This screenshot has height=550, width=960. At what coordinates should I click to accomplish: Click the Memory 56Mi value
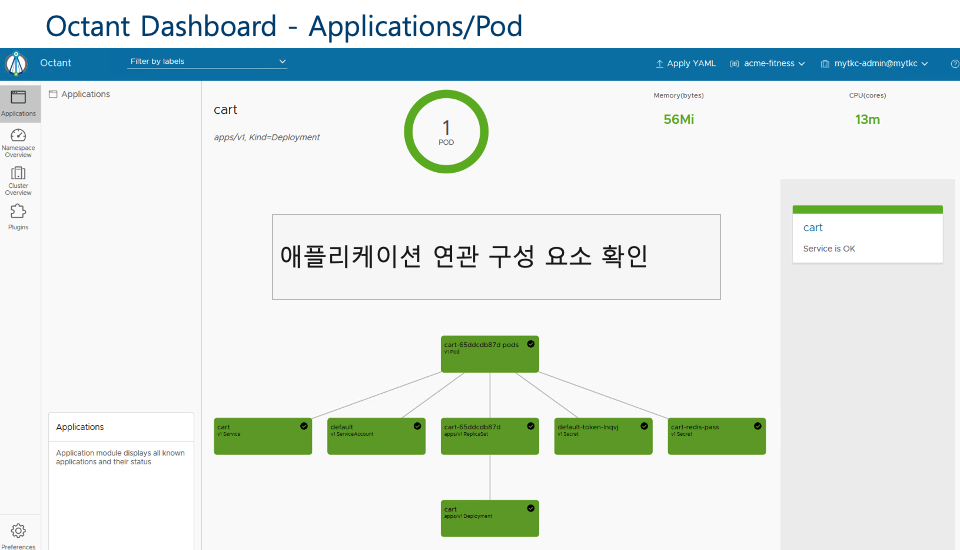click(x=678, y=119)
